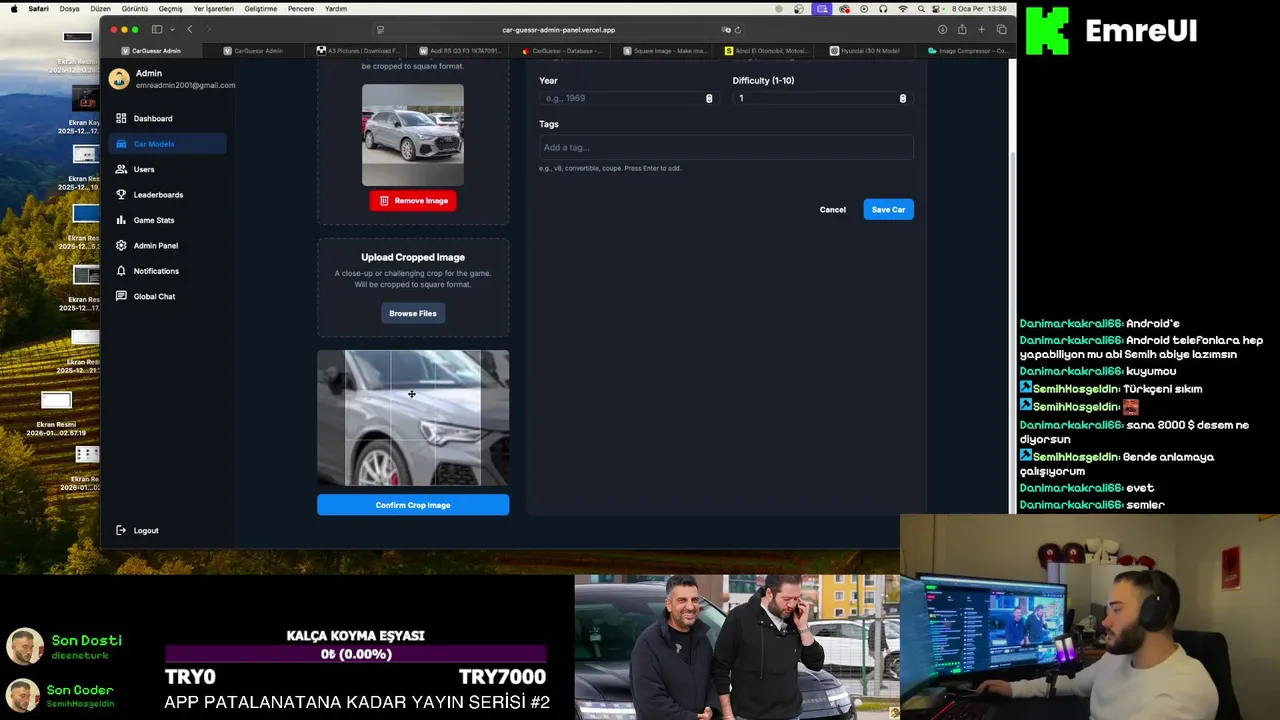The height and width of the screenshot is (720, 1280).
Task: Open the Apple menu
Action: point(14,9)
